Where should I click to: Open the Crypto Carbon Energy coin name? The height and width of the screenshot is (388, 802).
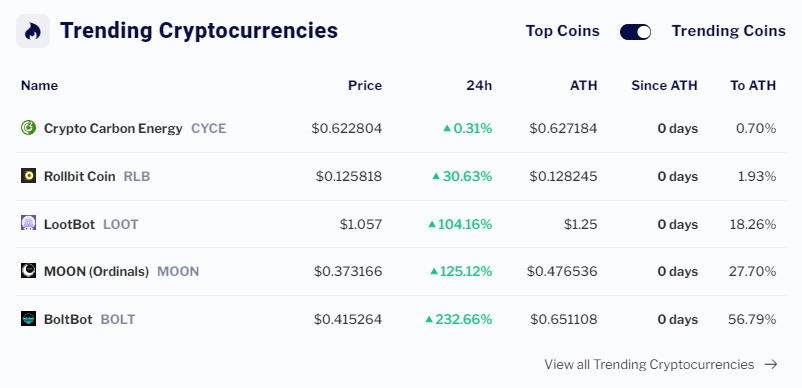point(113,128)
